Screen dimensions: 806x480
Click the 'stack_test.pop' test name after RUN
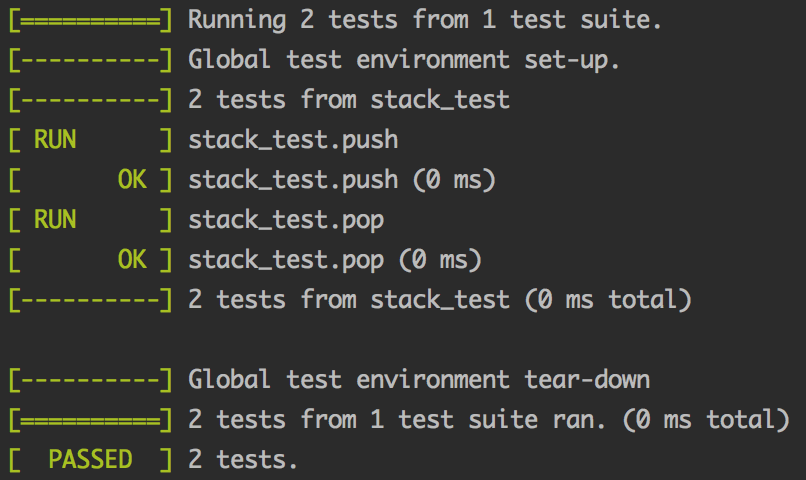286,221
